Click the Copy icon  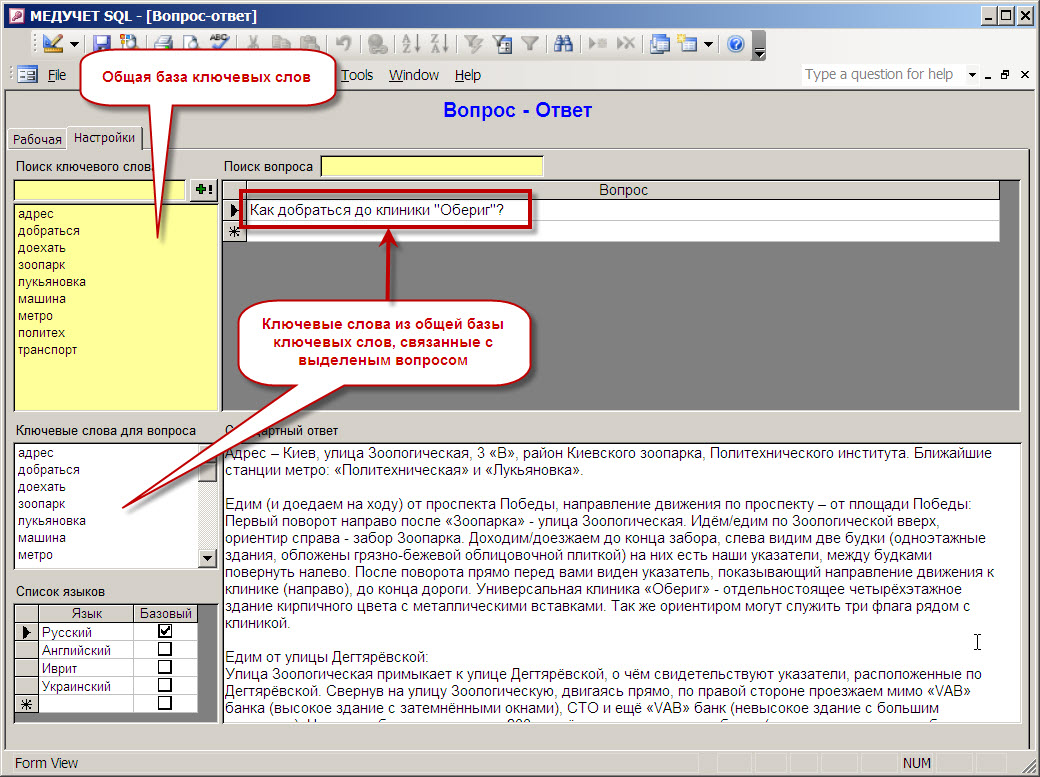click(281, 44)
